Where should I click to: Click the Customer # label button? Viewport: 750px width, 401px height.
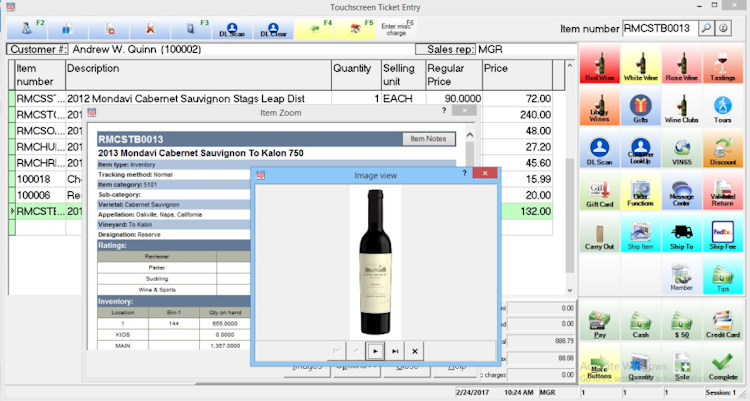coord(38,49)
